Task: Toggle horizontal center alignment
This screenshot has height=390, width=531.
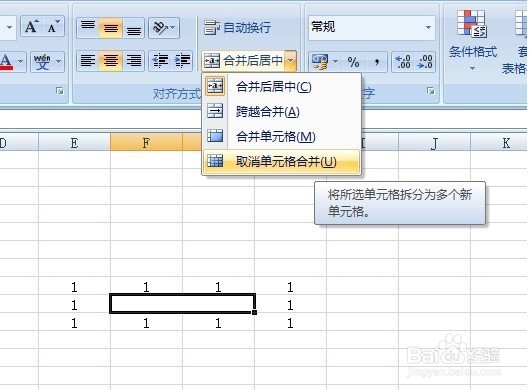Action: tap(111, 61)
